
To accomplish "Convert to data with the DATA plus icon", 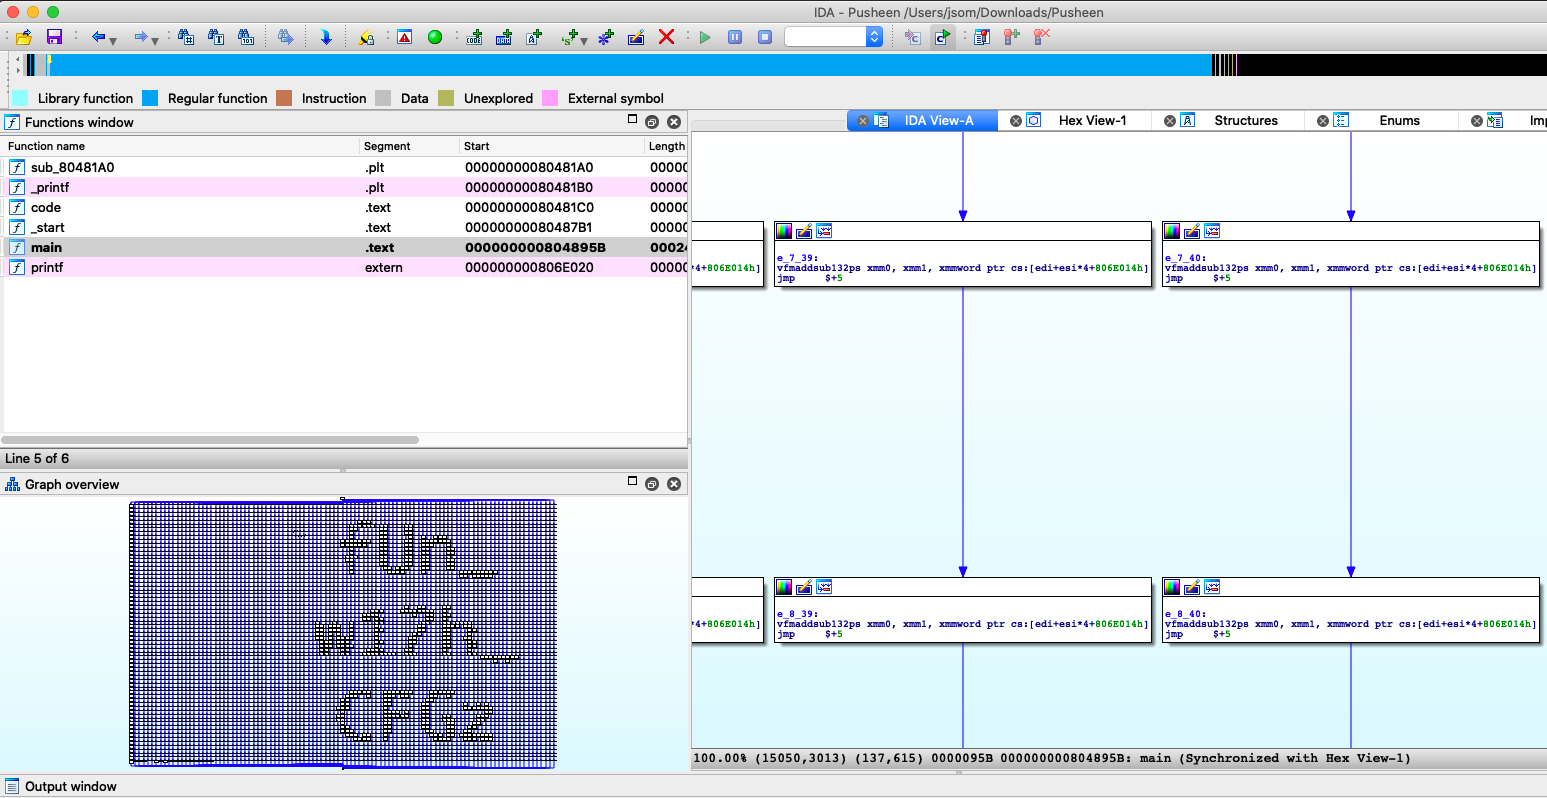I will tap(504, 37).
